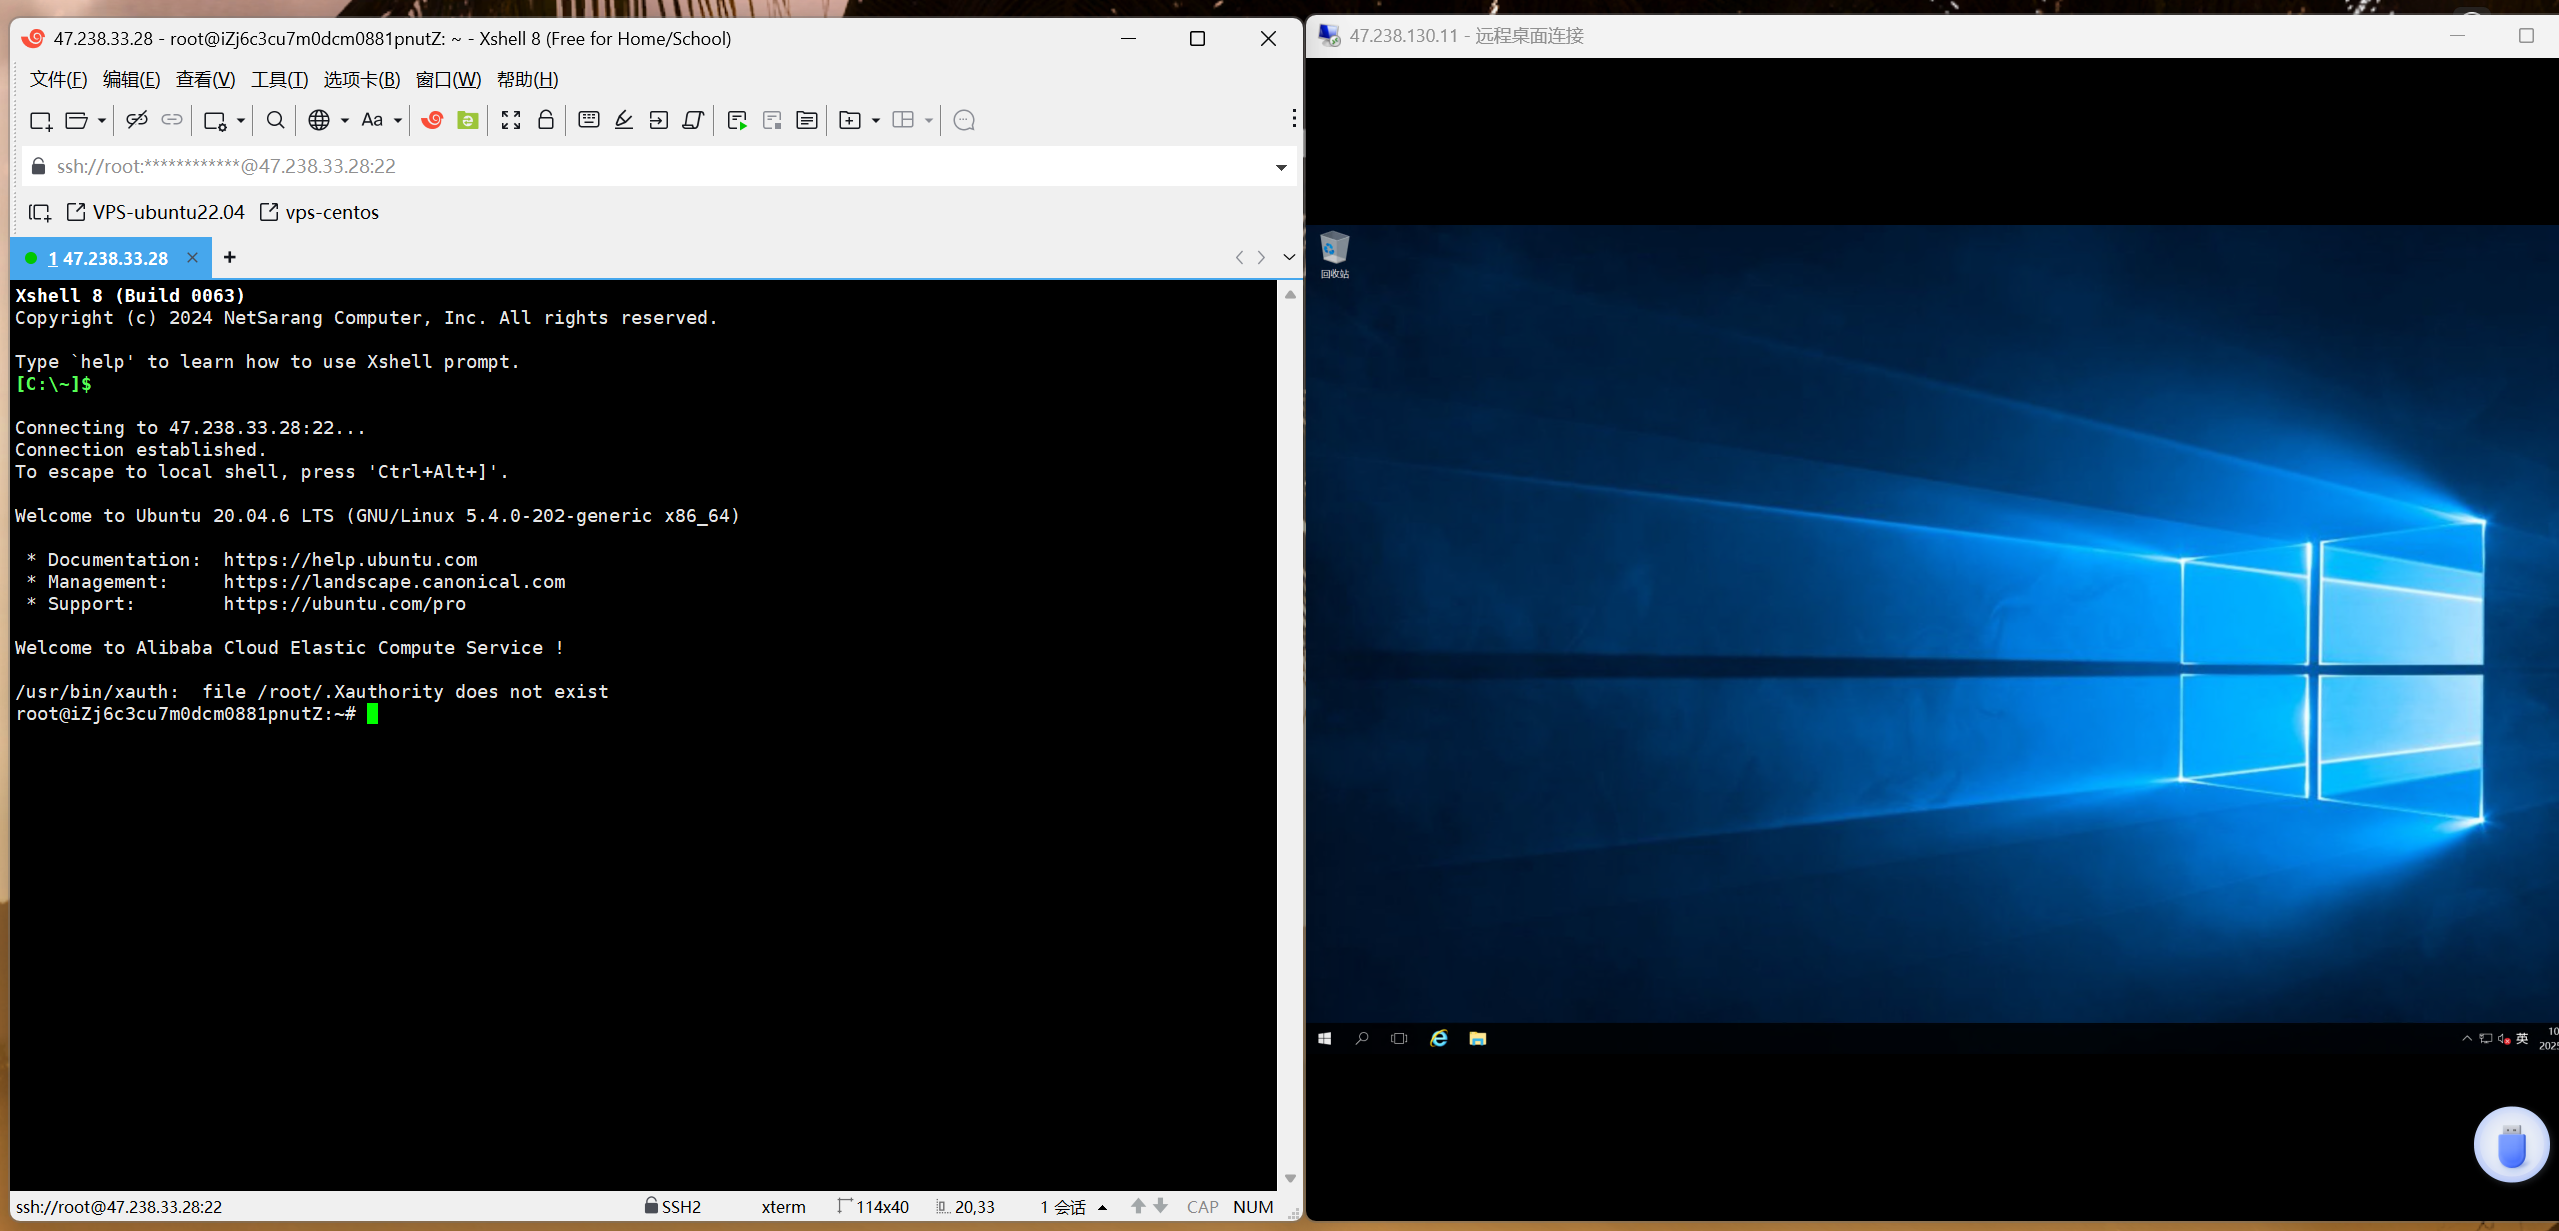The image size is (2559, 1231).
Task: Open the Find search magnifier tool
Action: coord(275,120)
